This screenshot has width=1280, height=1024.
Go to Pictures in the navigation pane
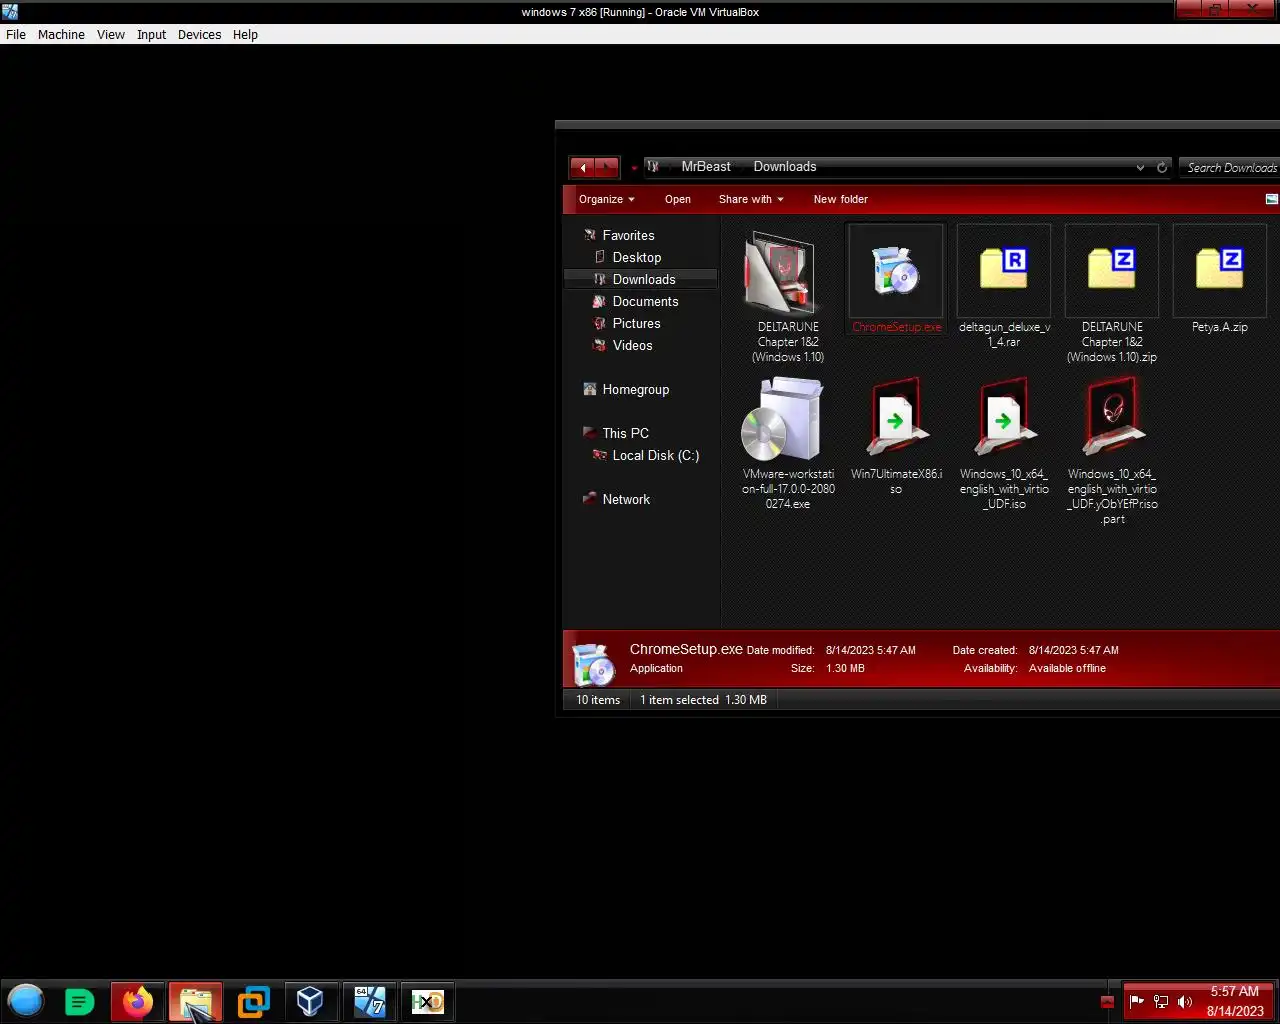coord(636,323)
